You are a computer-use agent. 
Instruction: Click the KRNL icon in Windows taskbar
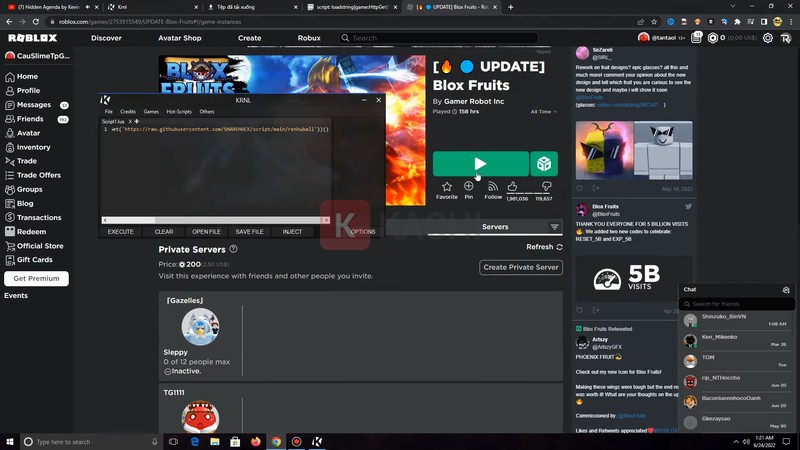[317, 441]
